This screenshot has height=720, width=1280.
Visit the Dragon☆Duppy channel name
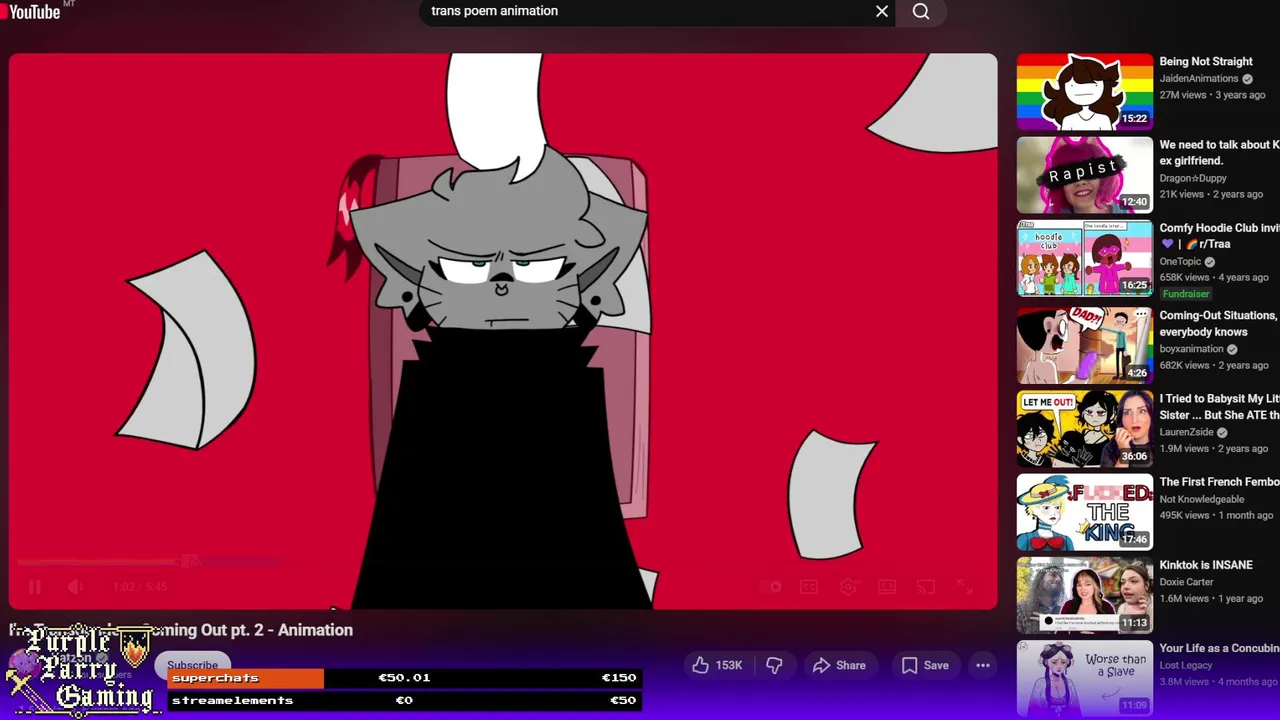point(1193,178)
